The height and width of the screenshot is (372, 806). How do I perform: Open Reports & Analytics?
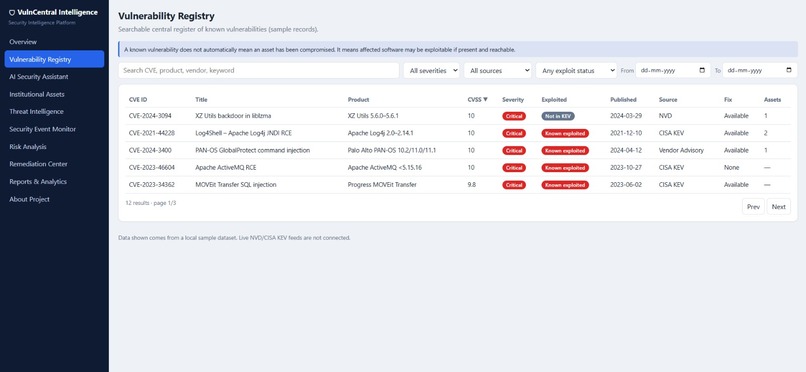coord(54,181)
